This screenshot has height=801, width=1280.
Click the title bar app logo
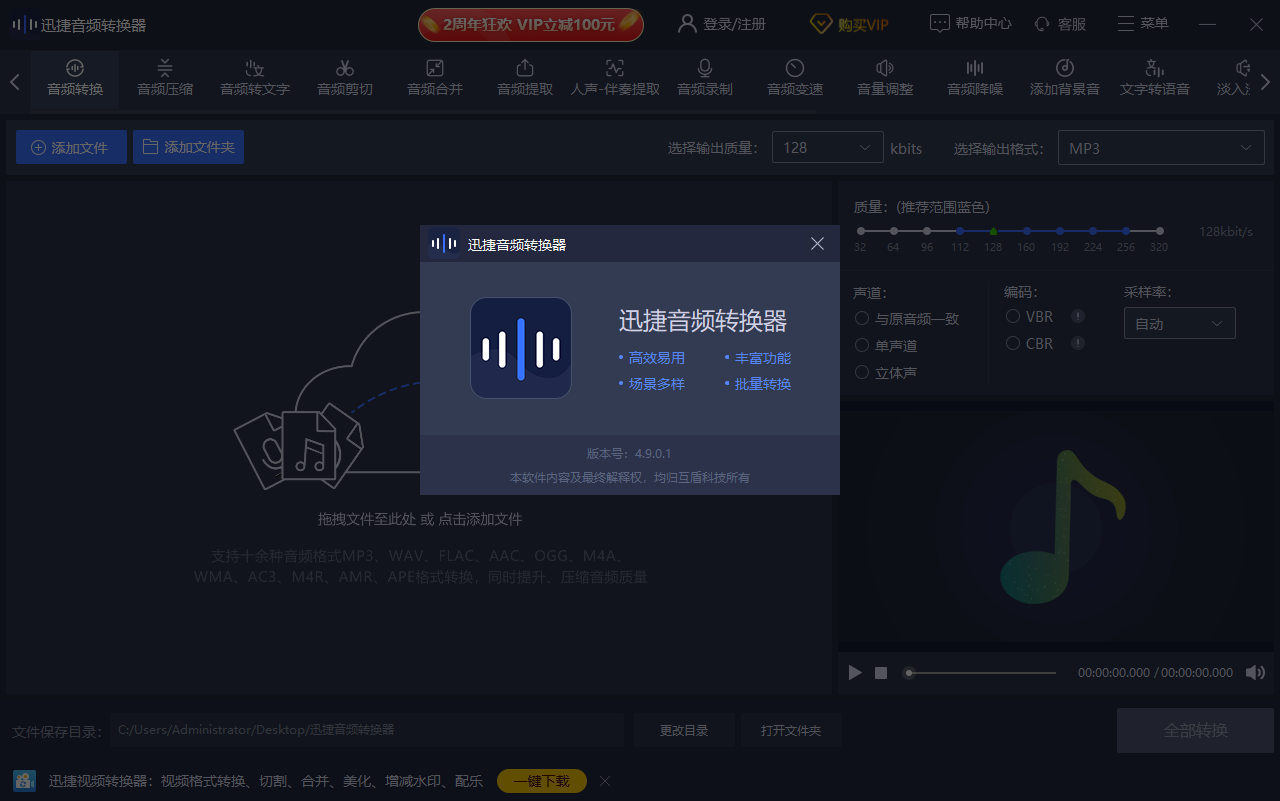click(25, 24)
